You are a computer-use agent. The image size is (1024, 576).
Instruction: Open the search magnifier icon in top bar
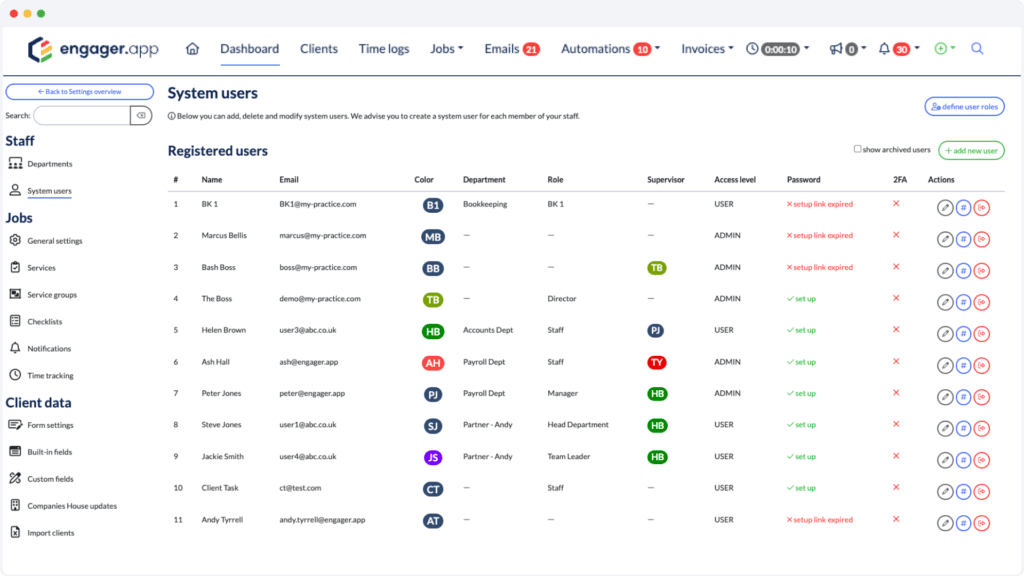977,48
